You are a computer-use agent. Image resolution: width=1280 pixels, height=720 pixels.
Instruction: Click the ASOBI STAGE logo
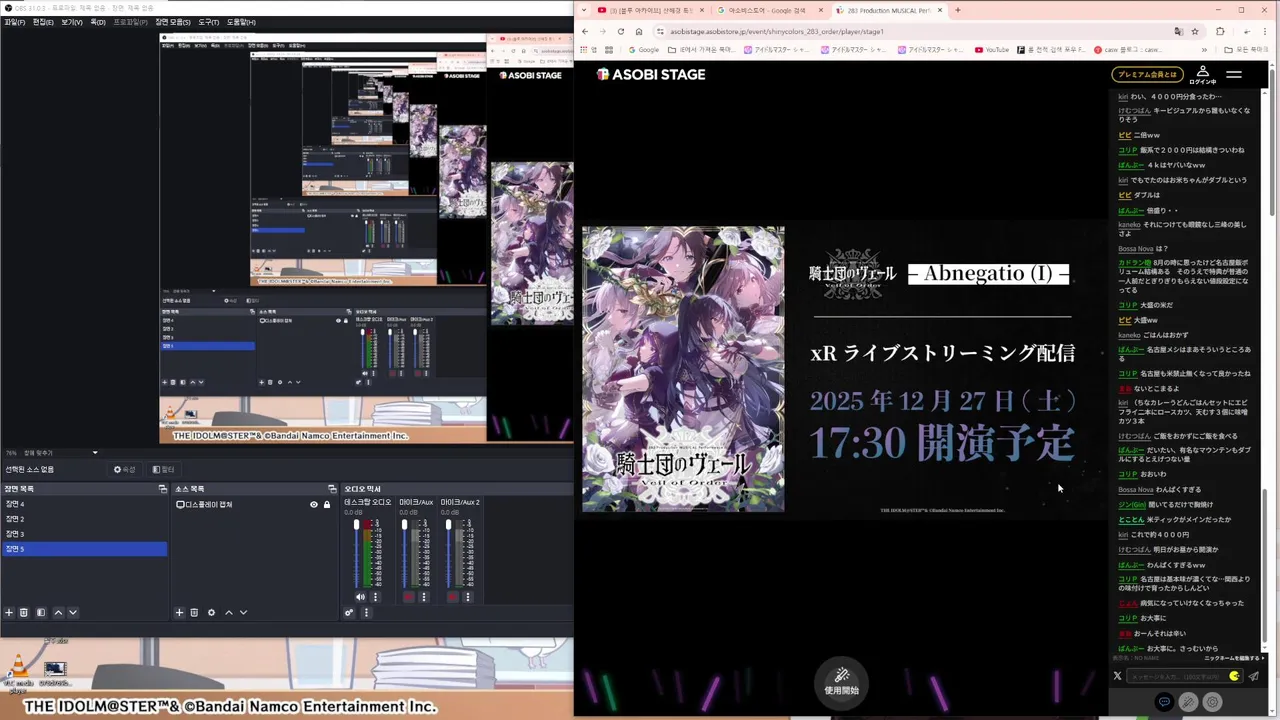pos(651,74)
